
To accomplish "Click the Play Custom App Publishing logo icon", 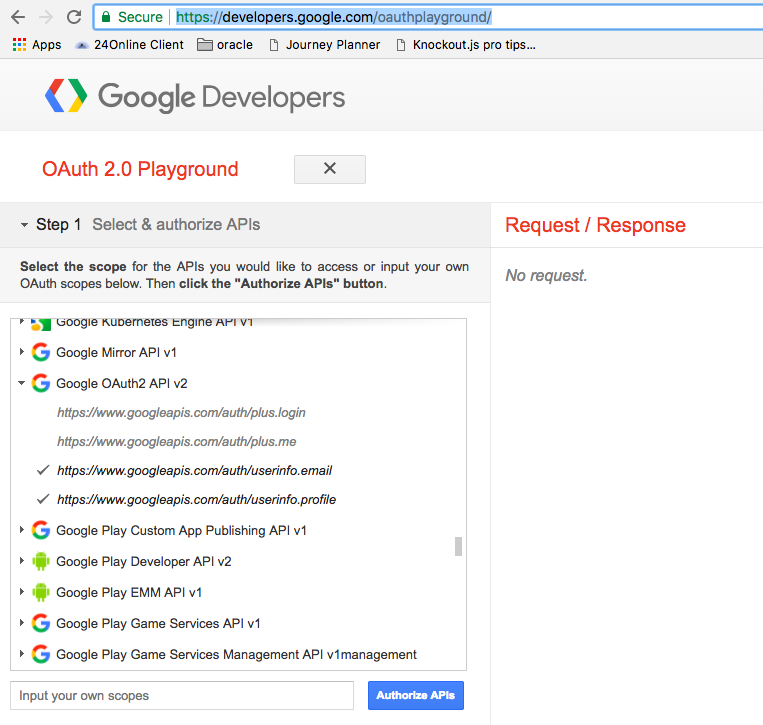I will tap(41, 530).
